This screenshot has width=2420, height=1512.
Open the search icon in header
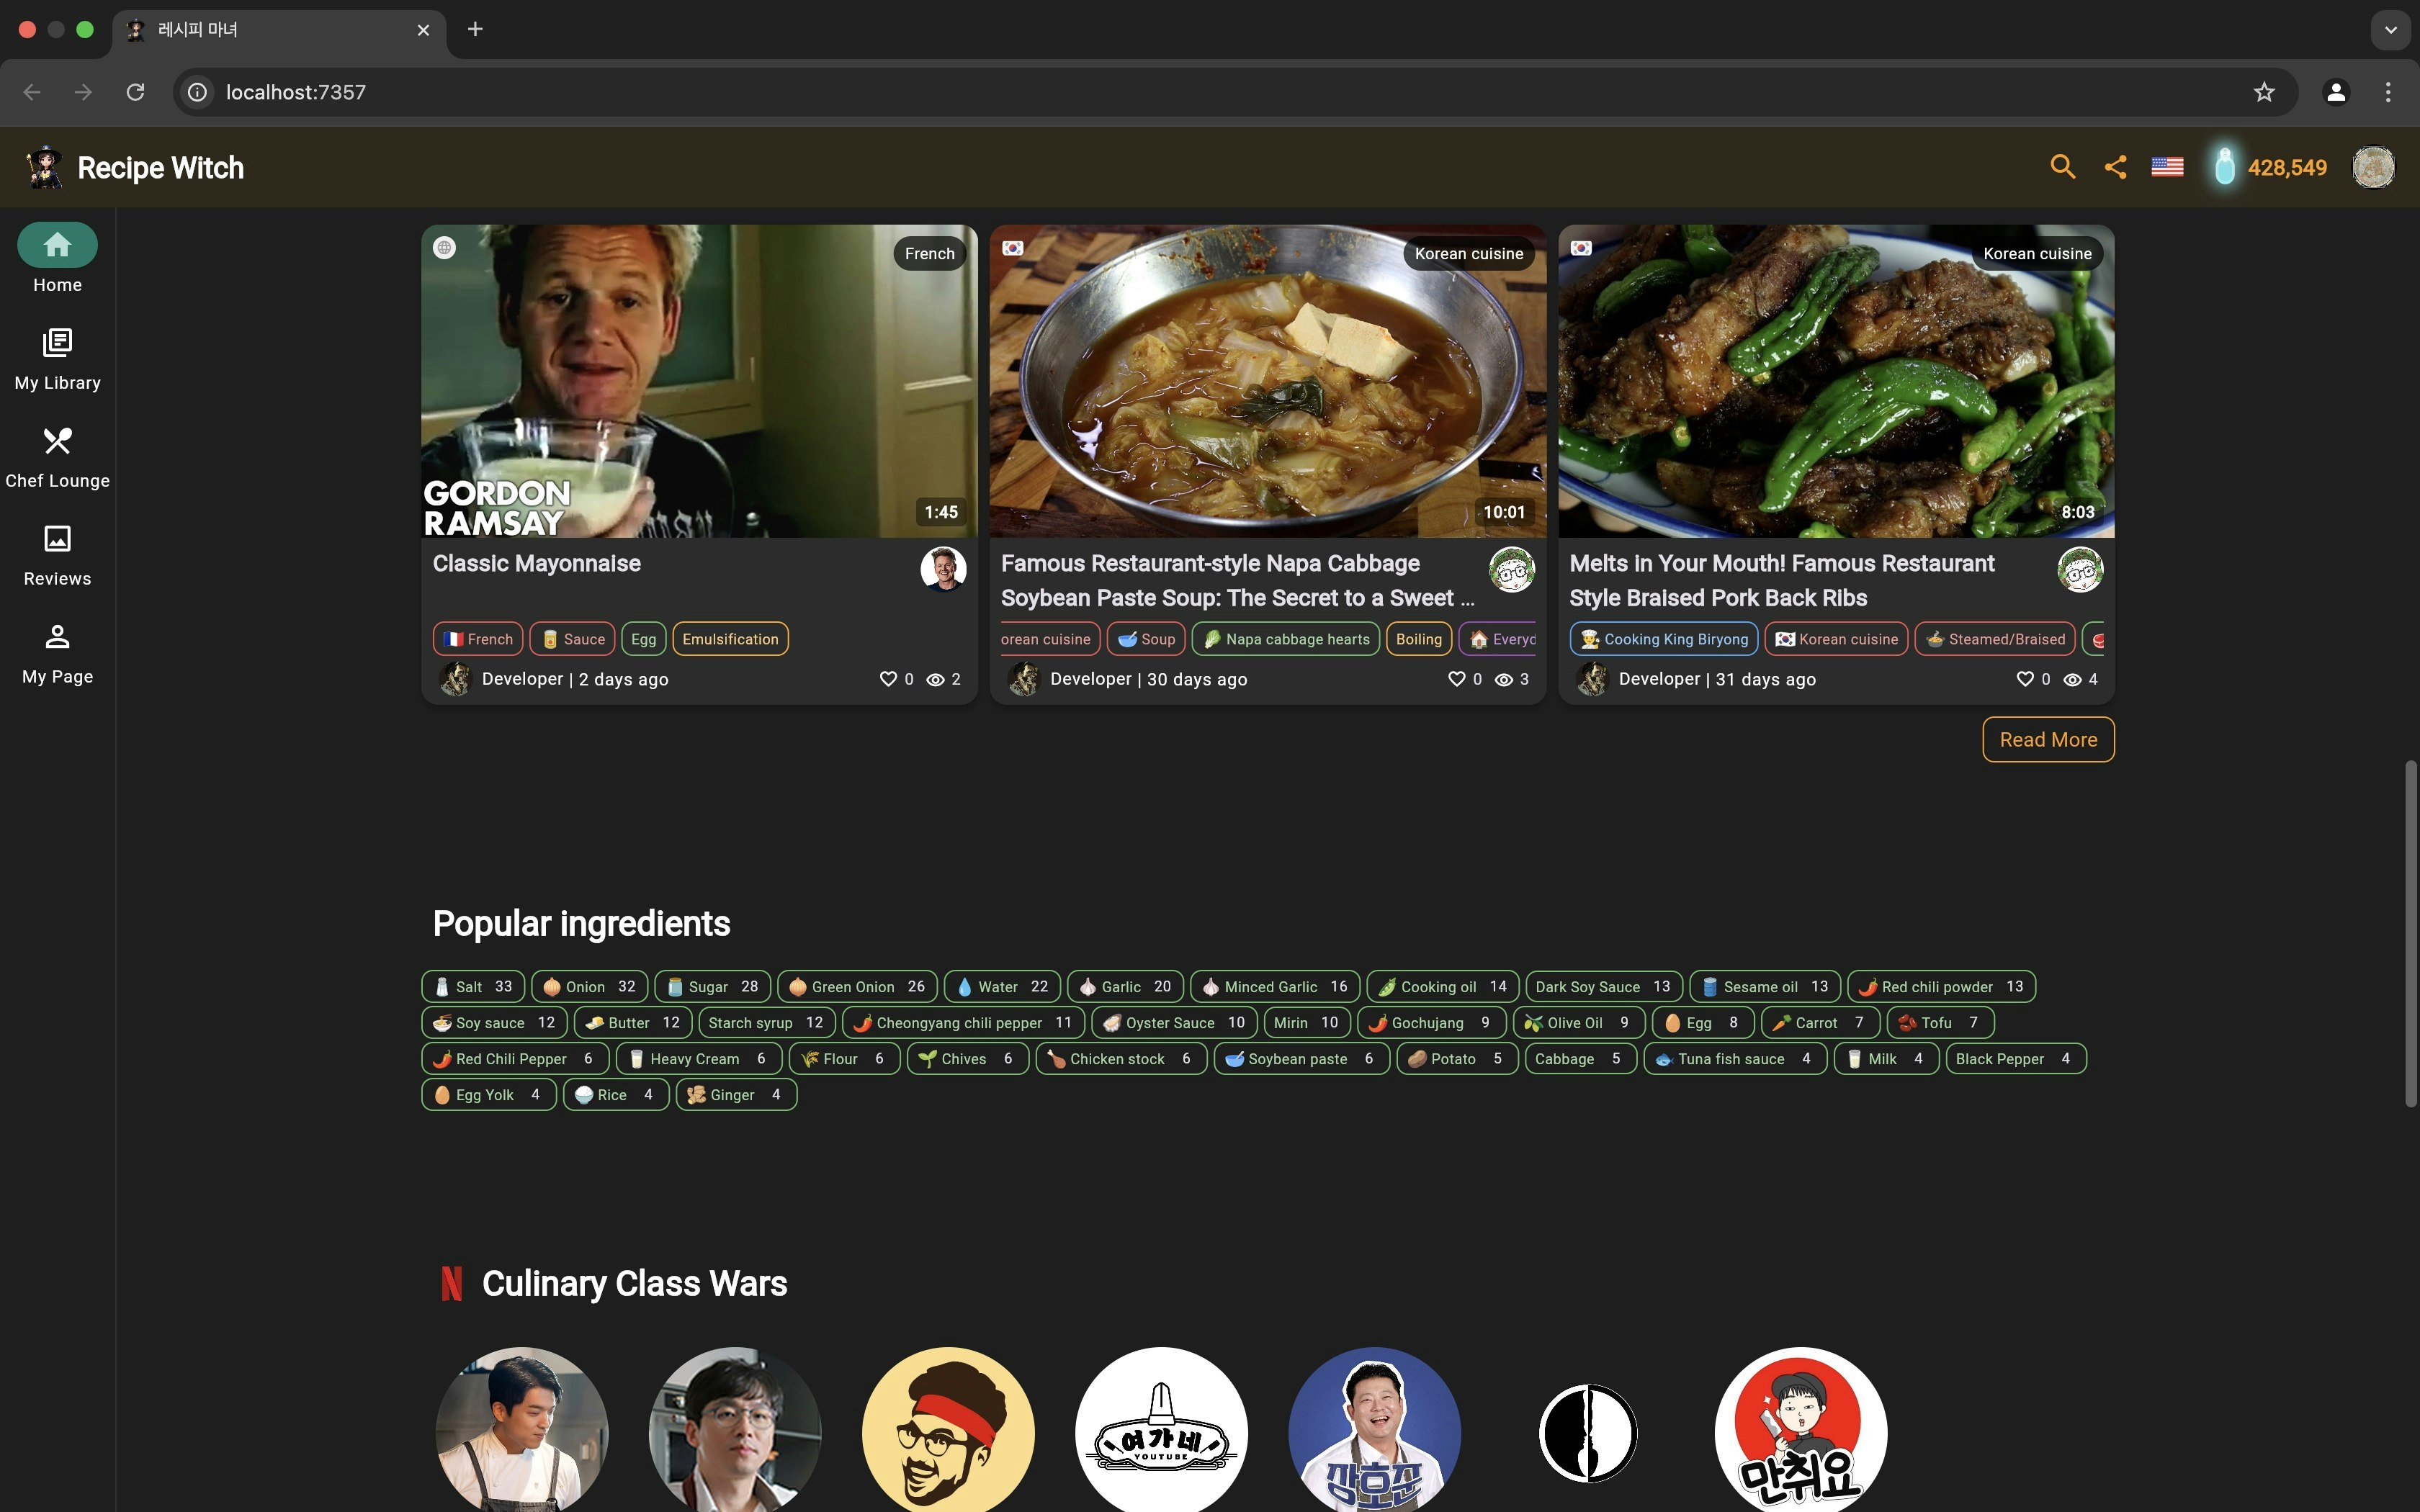click(x=2062, y=167)
